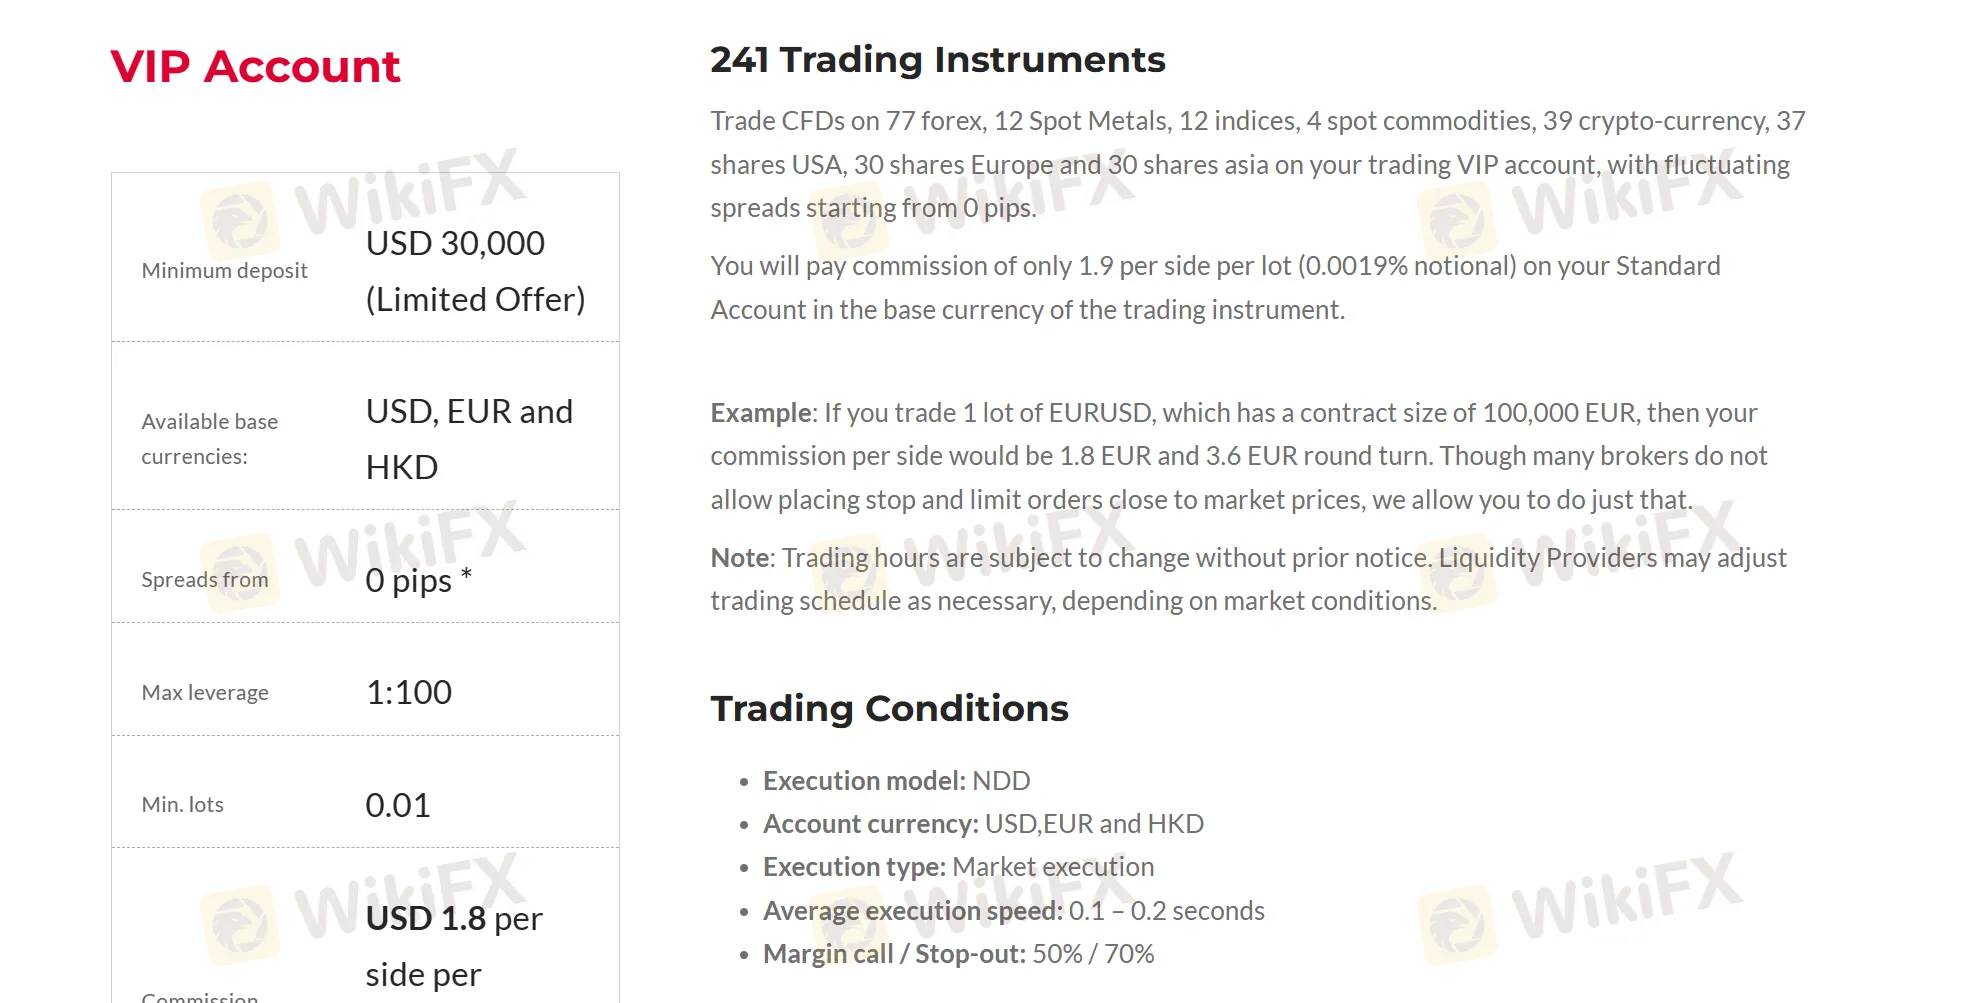
Task: Select the 0.01 minimum lots value
Action: (398, 805)
